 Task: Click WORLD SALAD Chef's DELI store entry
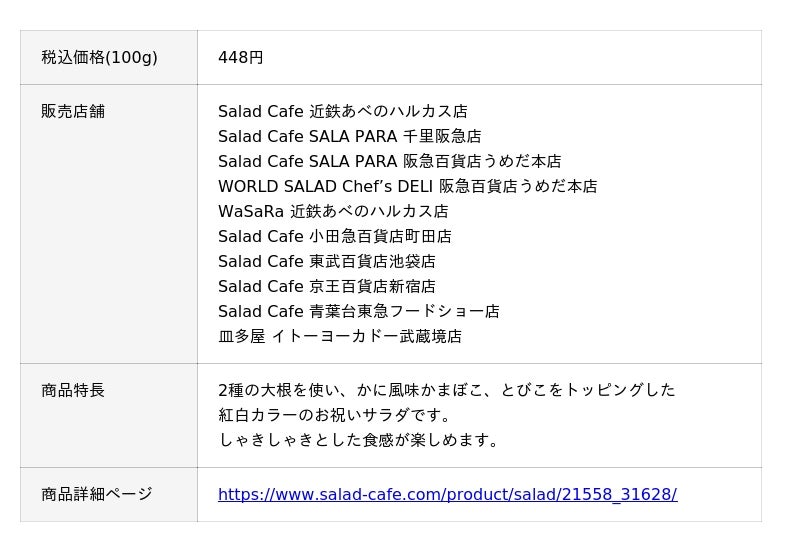[x=407, y=187]
